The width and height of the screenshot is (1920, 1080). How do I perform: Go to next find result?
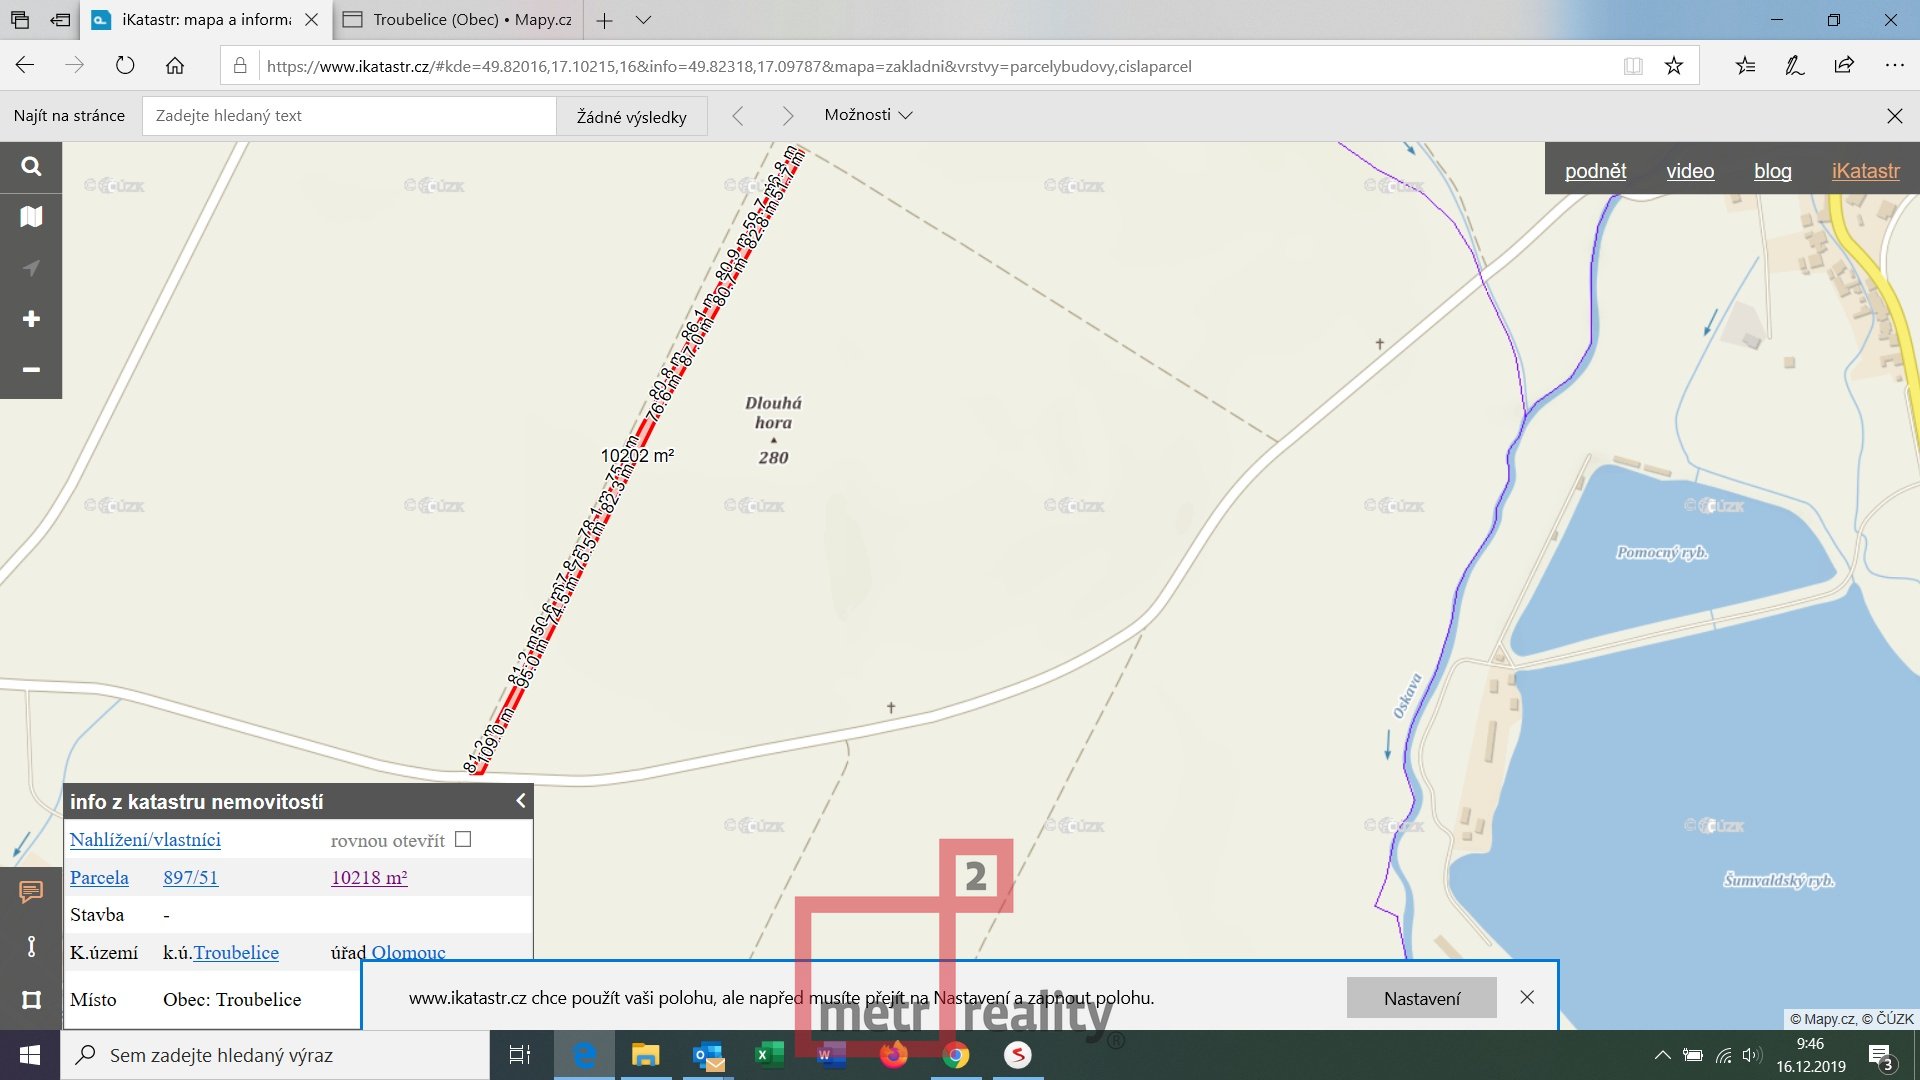(788, 116)
